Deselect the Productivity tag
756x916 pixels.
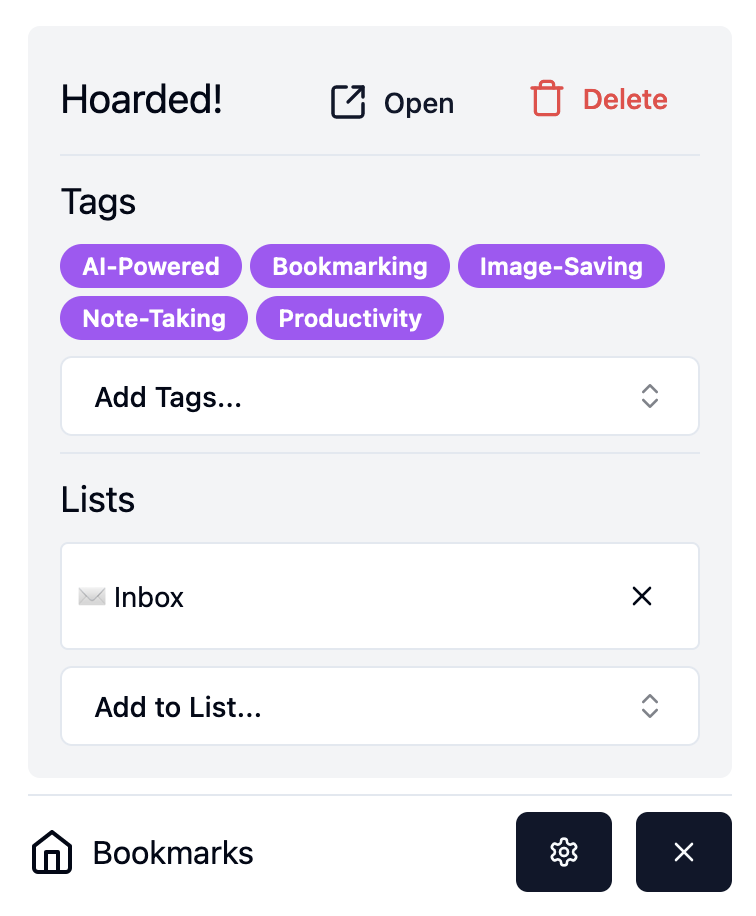tap(349, 318)
